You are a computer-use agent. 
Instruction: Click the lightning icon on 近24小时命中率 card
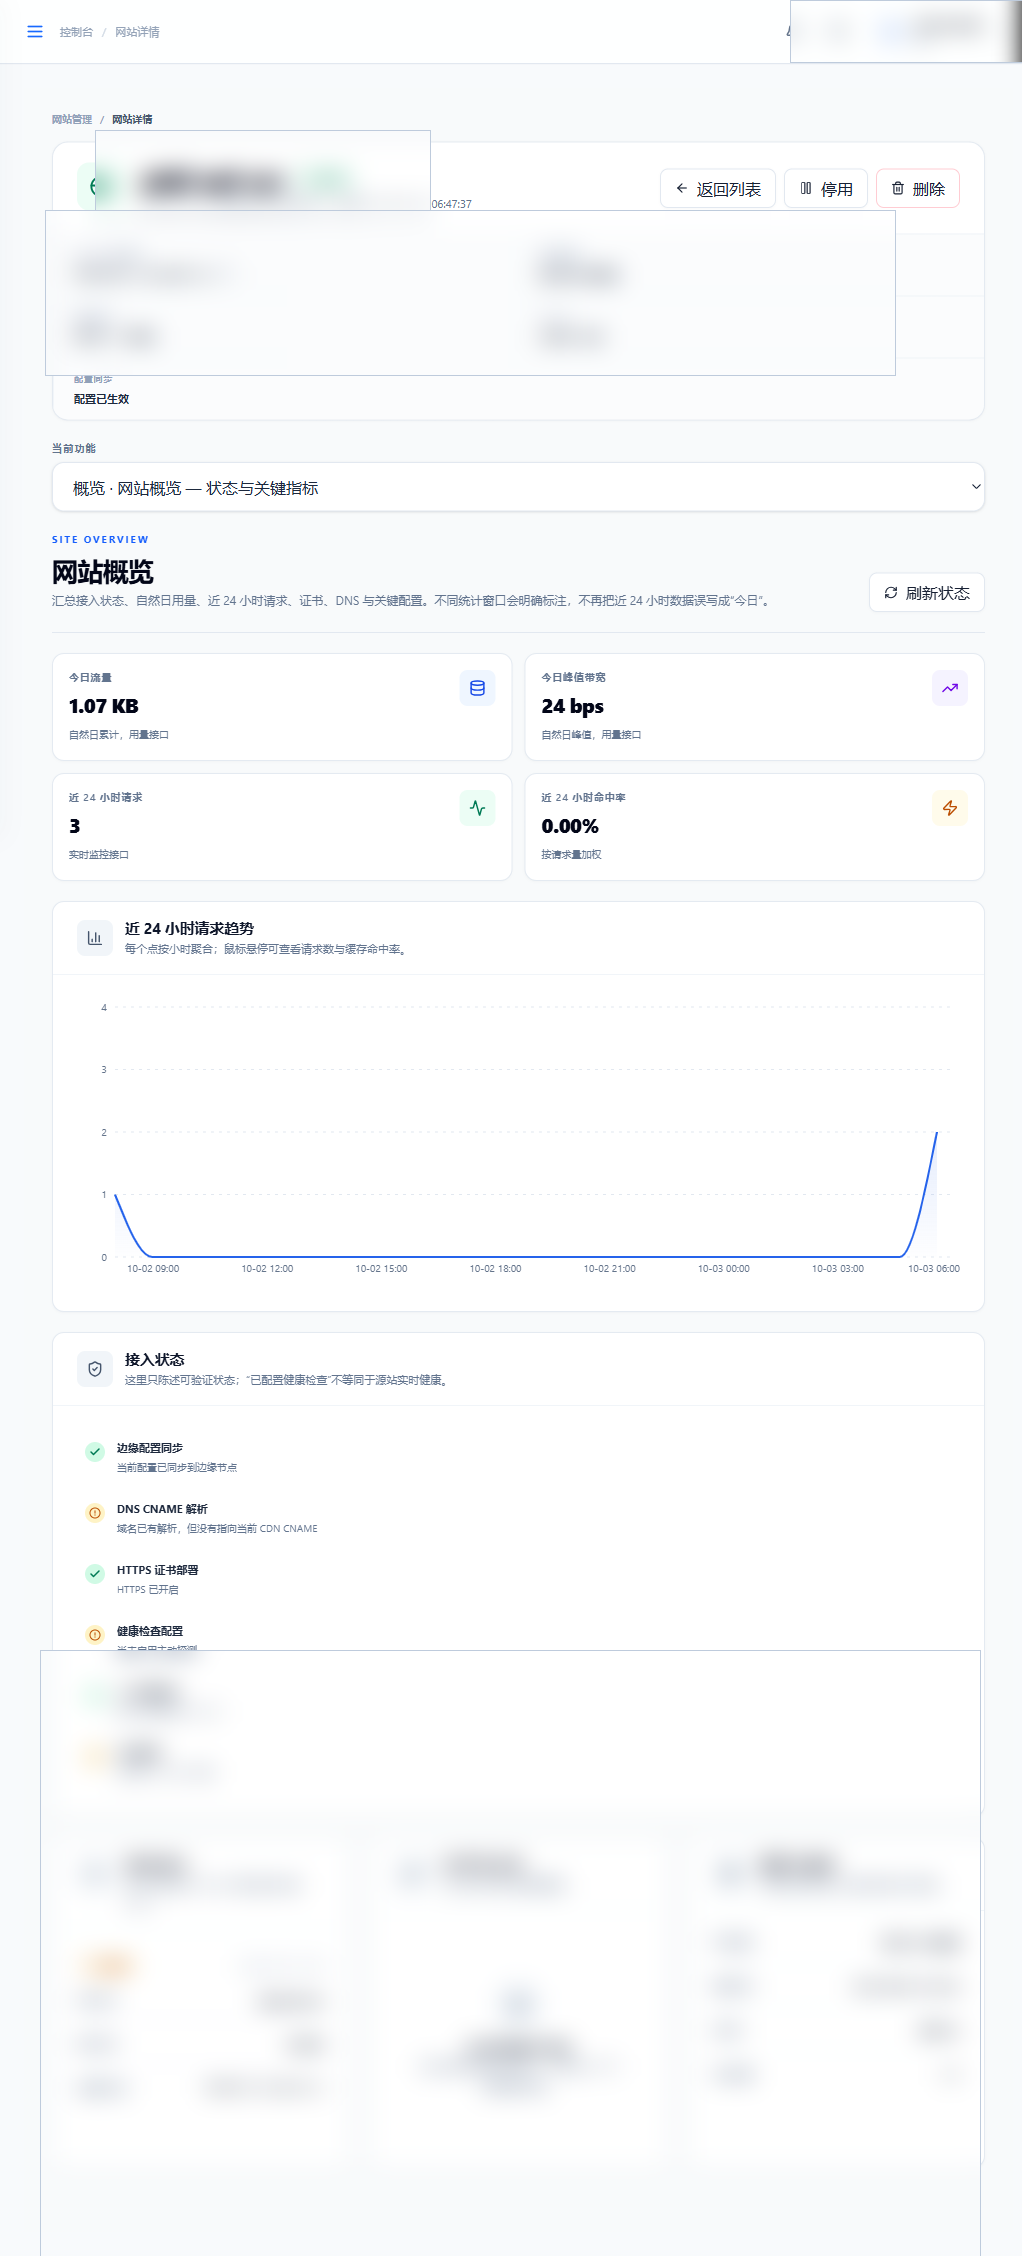[x=950, y=808]
